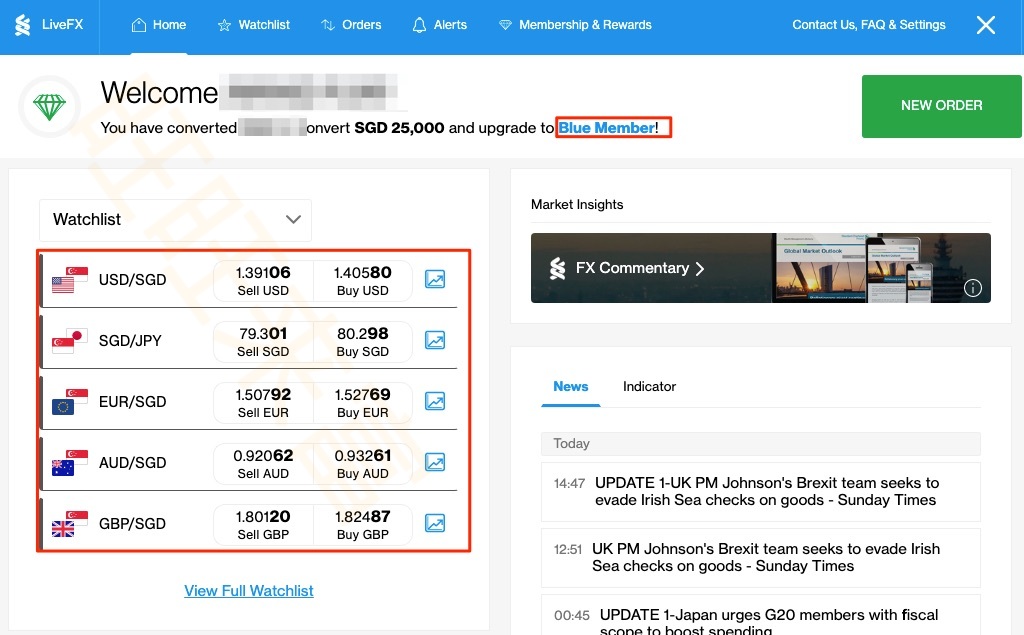Click the USD/SGD pair name
Viewport: 1024px width, 635px height.
[133, 280]
